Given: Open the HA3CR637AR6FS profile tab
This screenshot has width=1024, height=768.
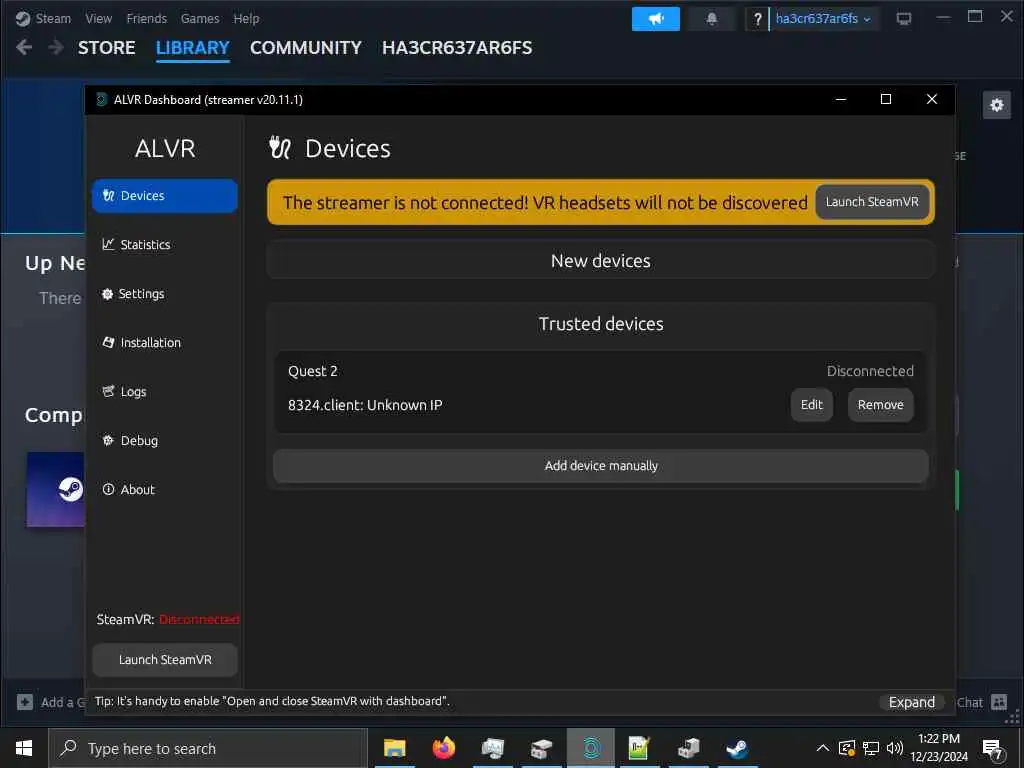Looking at the screenshot, I should (457, 48).
